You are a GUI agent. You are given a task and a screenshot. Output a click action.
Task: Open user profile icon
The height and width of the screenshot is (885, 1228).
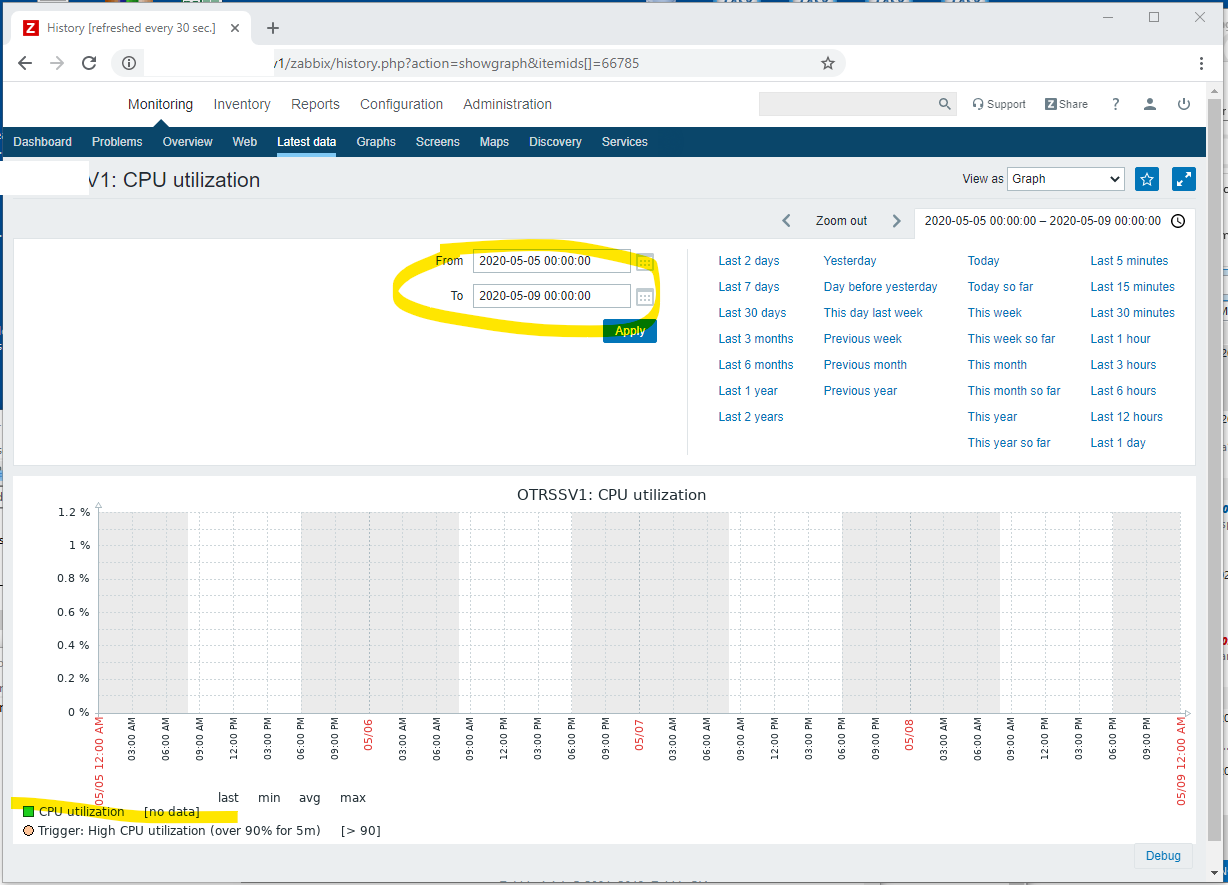click(x=1150, y=104)
